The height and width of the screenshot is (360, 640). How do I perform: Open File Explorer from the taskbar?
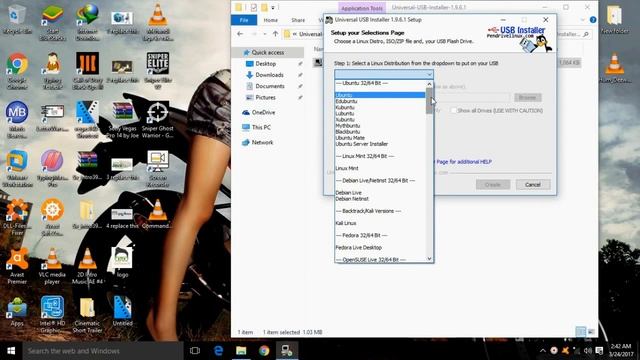tap(241, 351)
